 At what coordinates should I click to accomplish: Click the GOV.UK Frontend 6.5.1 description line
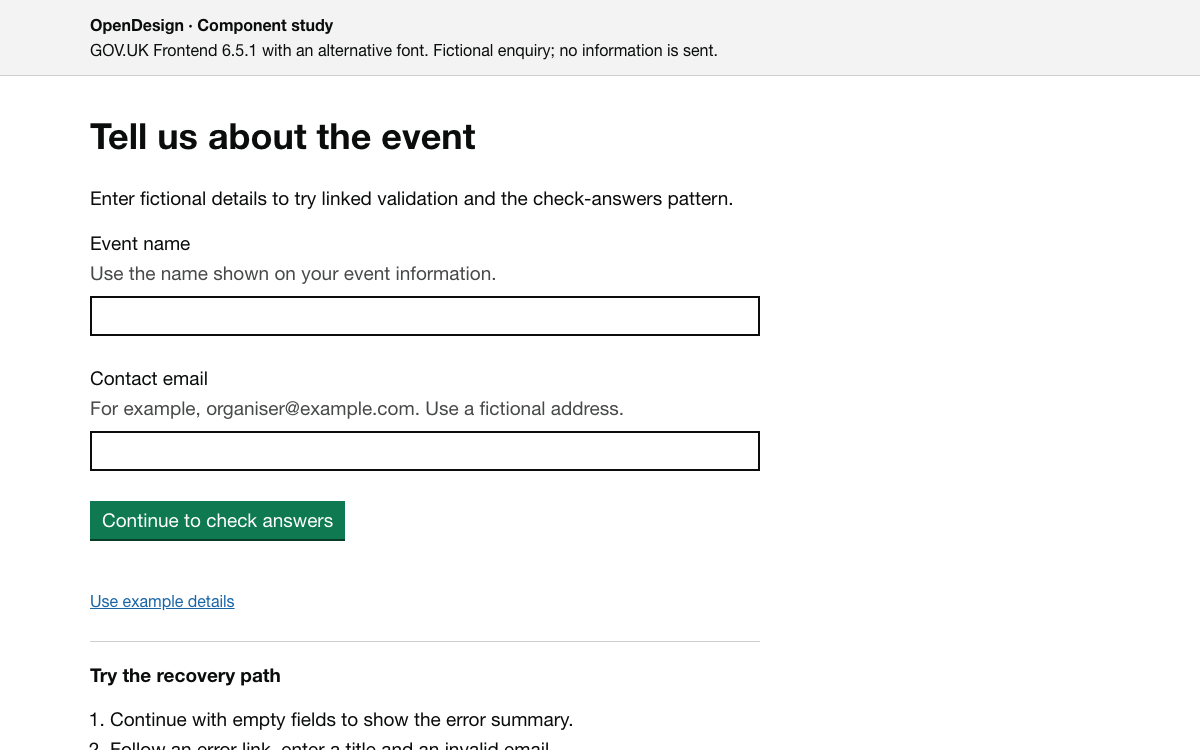404,50
